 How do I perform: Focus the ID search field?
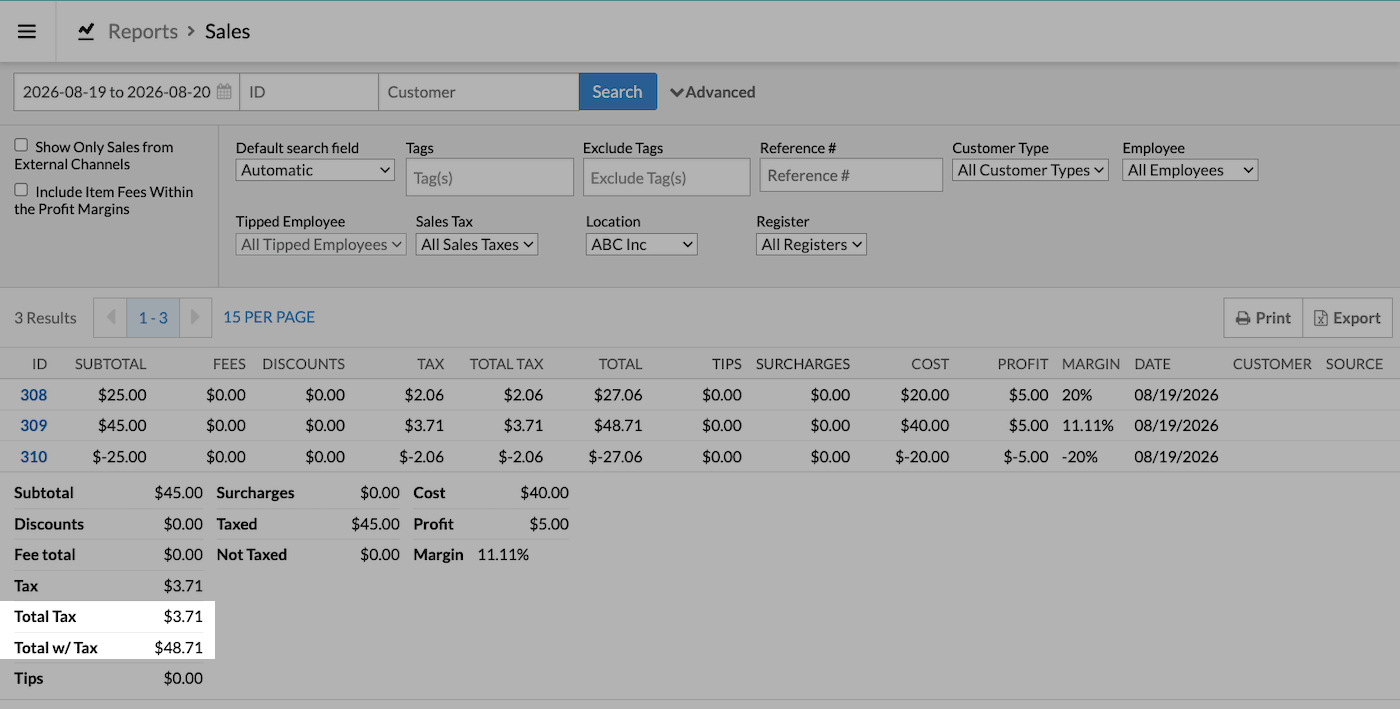[309, 91]
